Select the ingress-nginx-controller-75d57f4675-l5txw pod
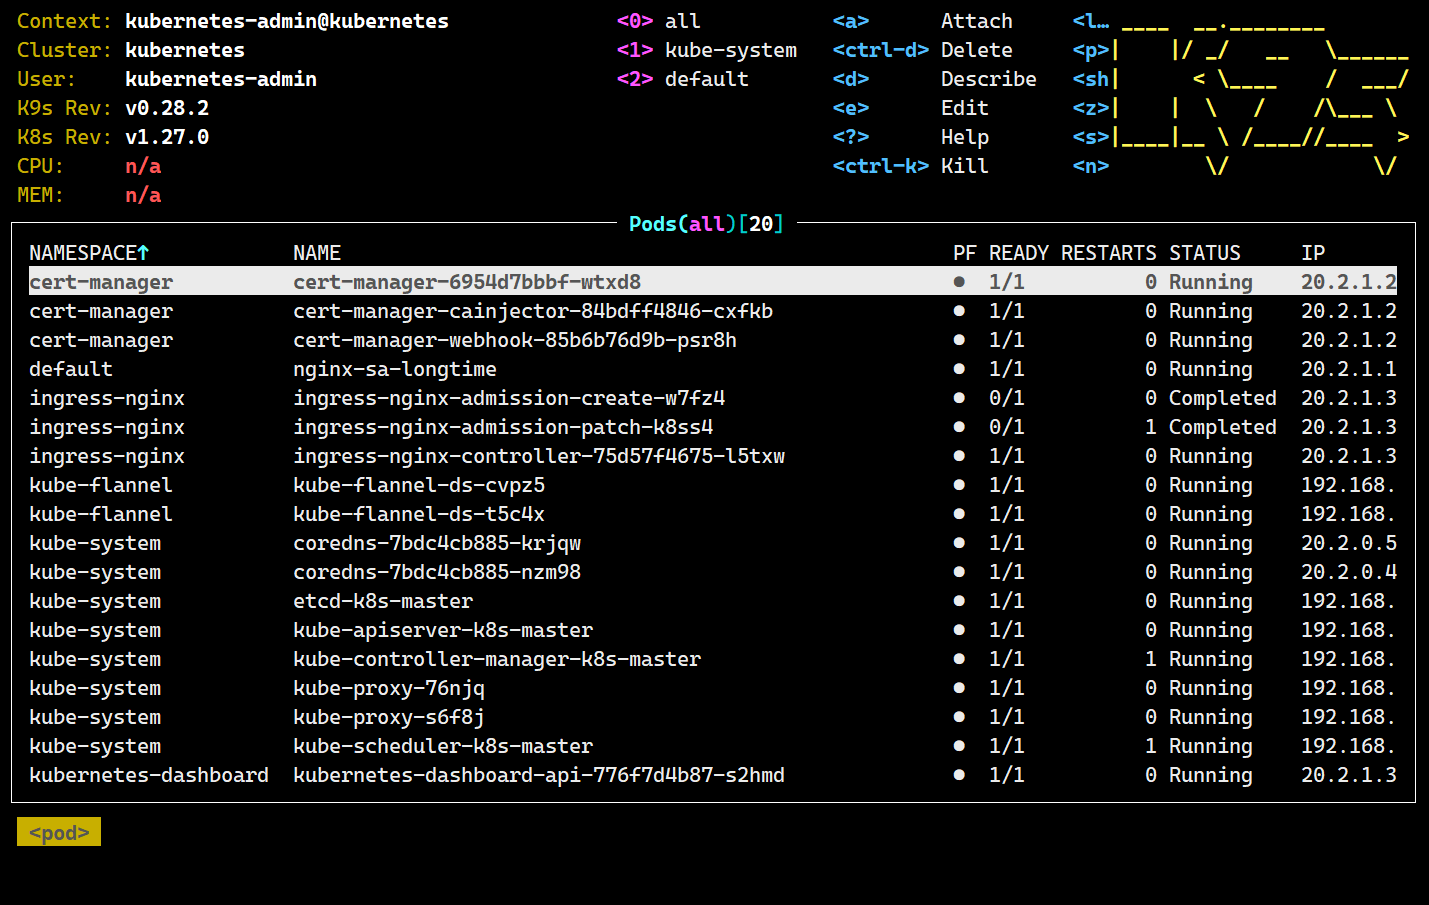This screenshot has height=905, width=1429. 713,456
